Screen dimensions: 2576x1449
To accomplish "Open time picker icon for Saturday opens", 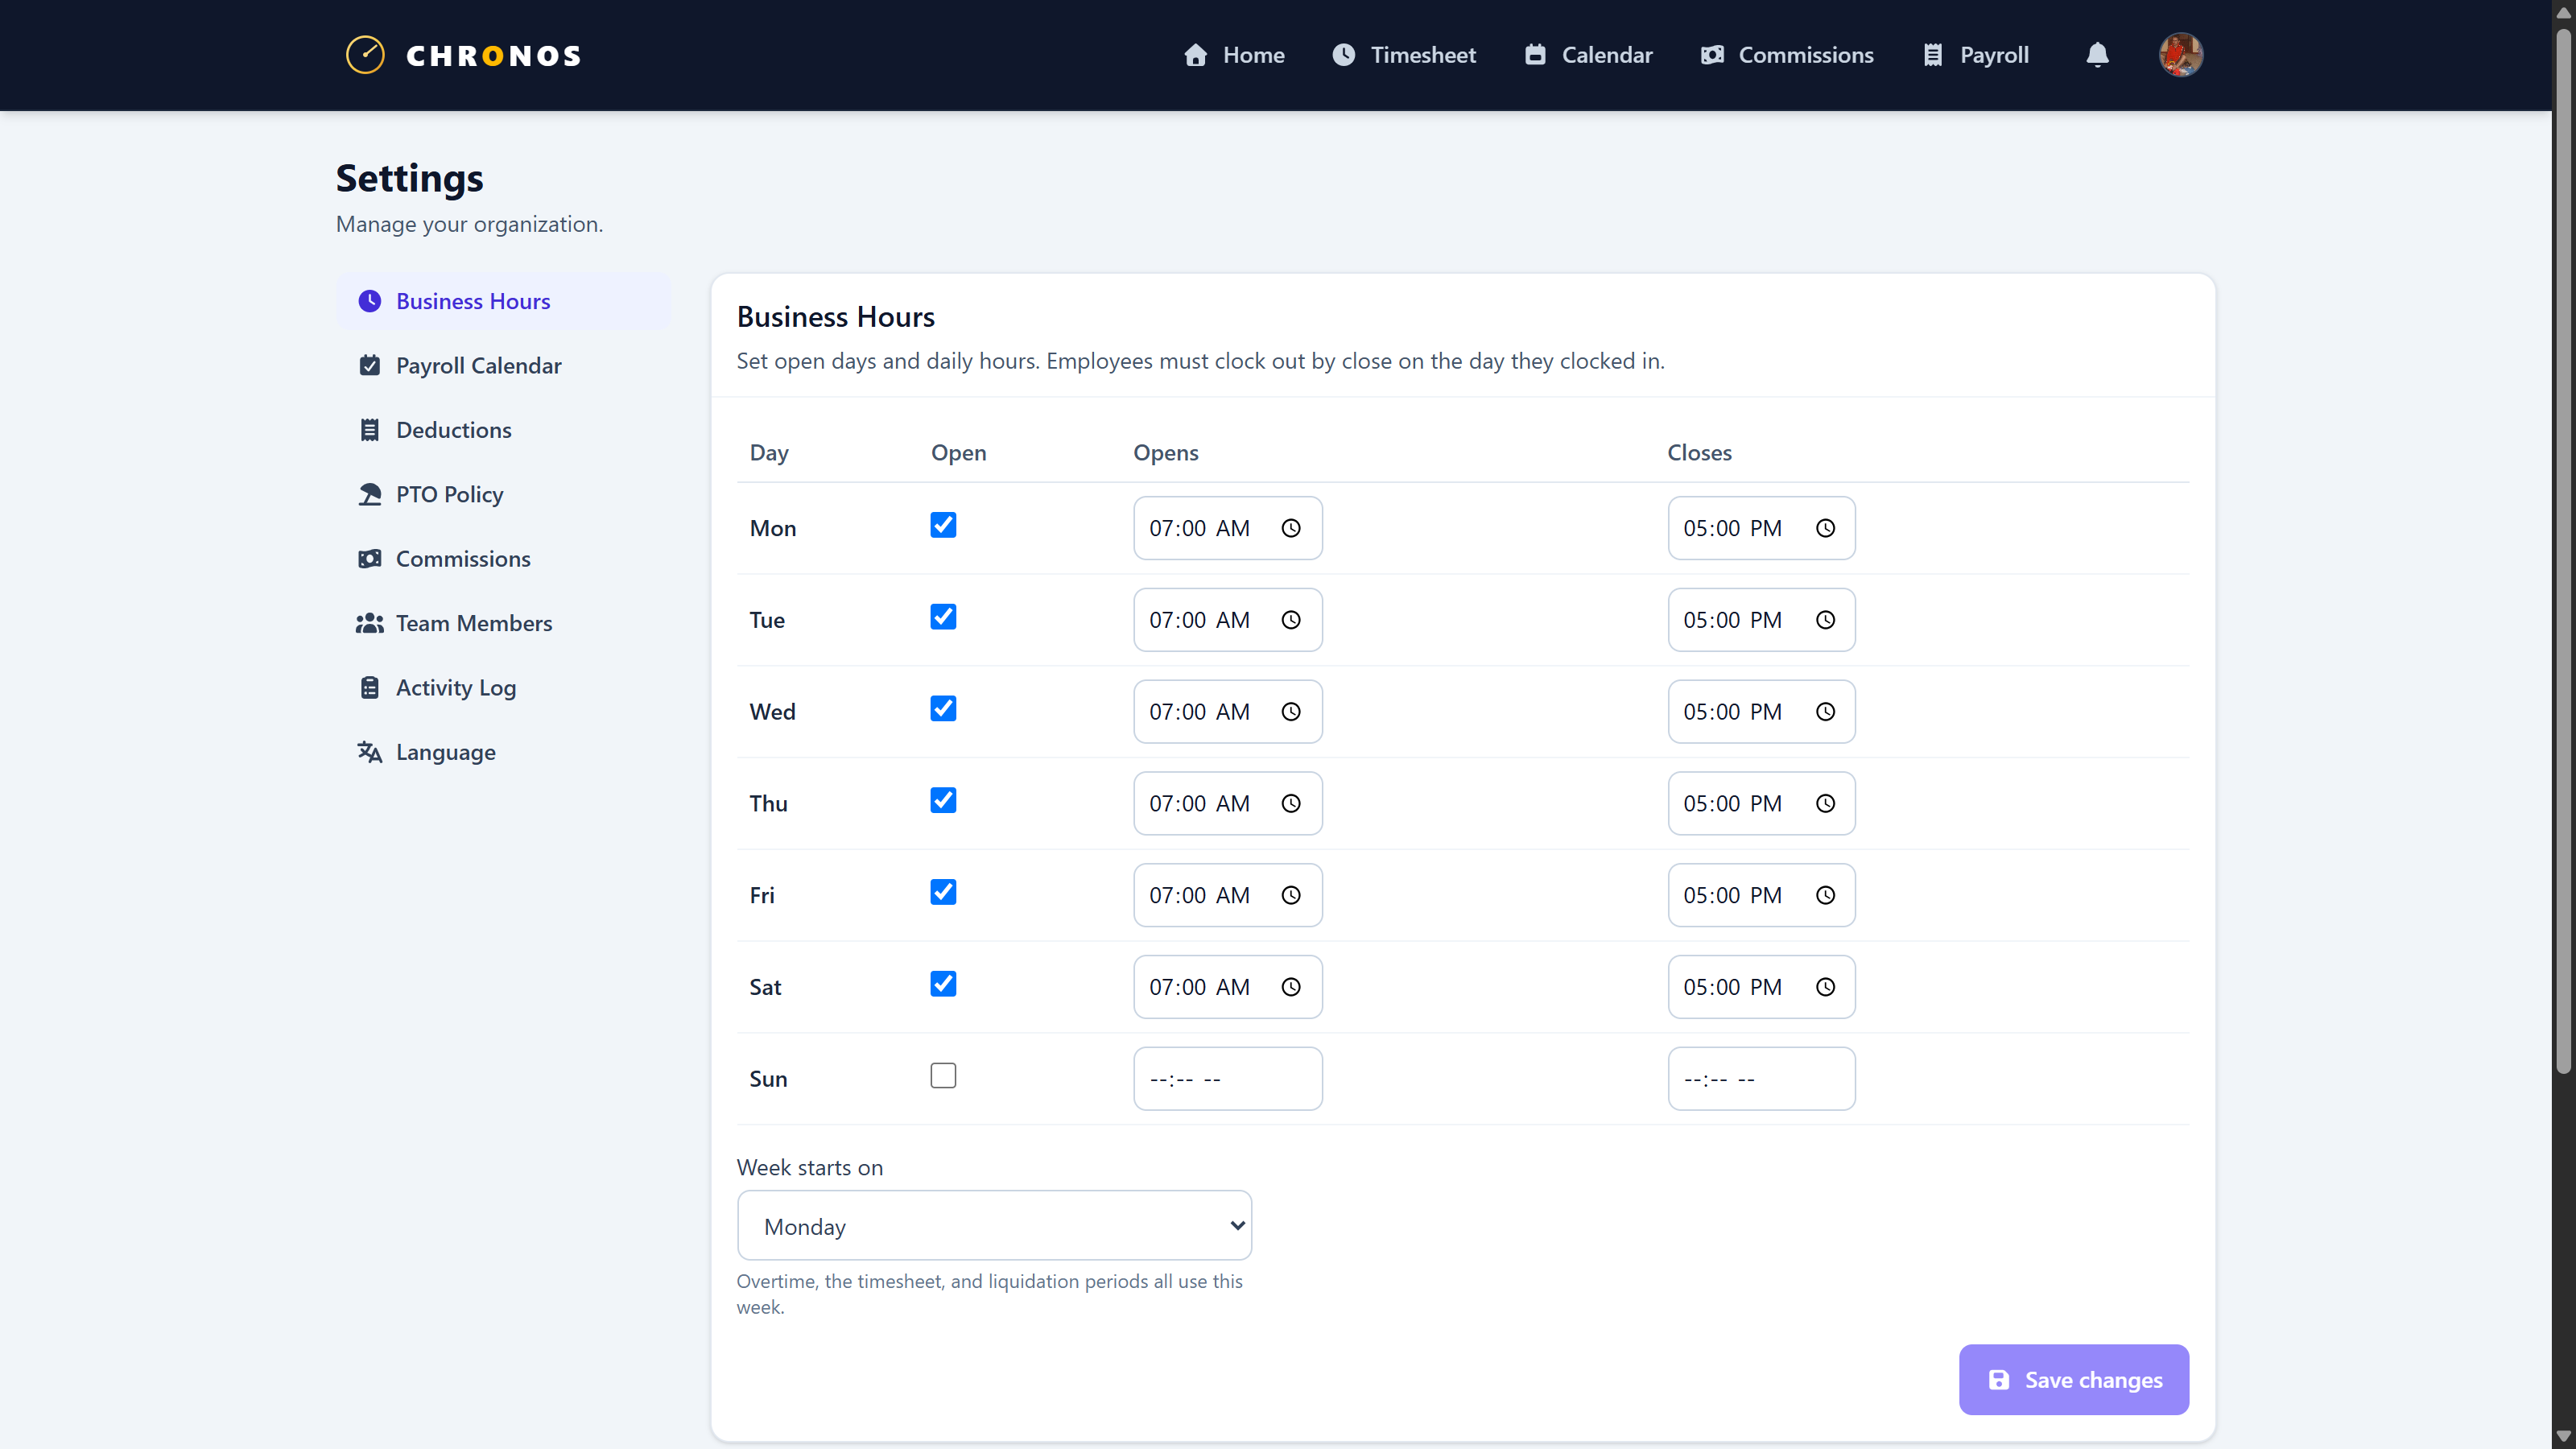I will coord(1291,987).
